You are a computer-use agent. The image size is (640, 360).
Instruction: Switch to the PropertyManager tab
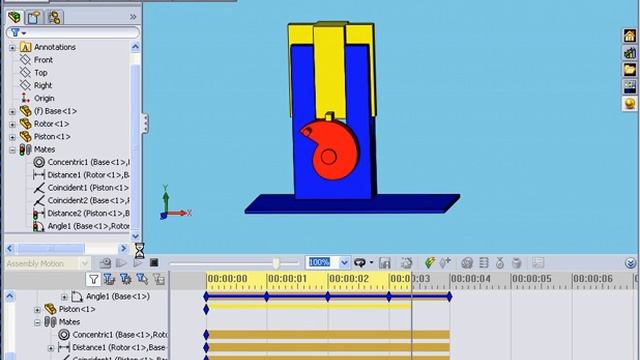click(x=34, y=17)
